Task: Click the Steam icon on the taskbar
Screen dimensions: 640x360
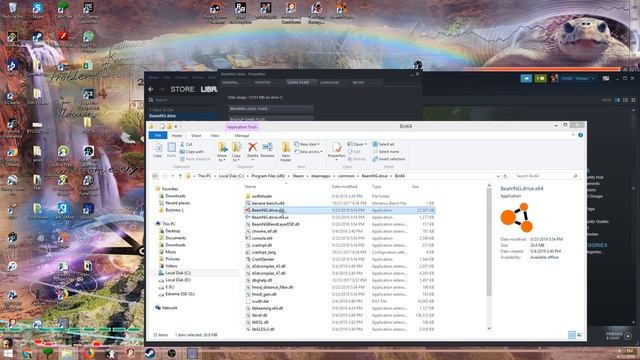Action: point(150,353)
